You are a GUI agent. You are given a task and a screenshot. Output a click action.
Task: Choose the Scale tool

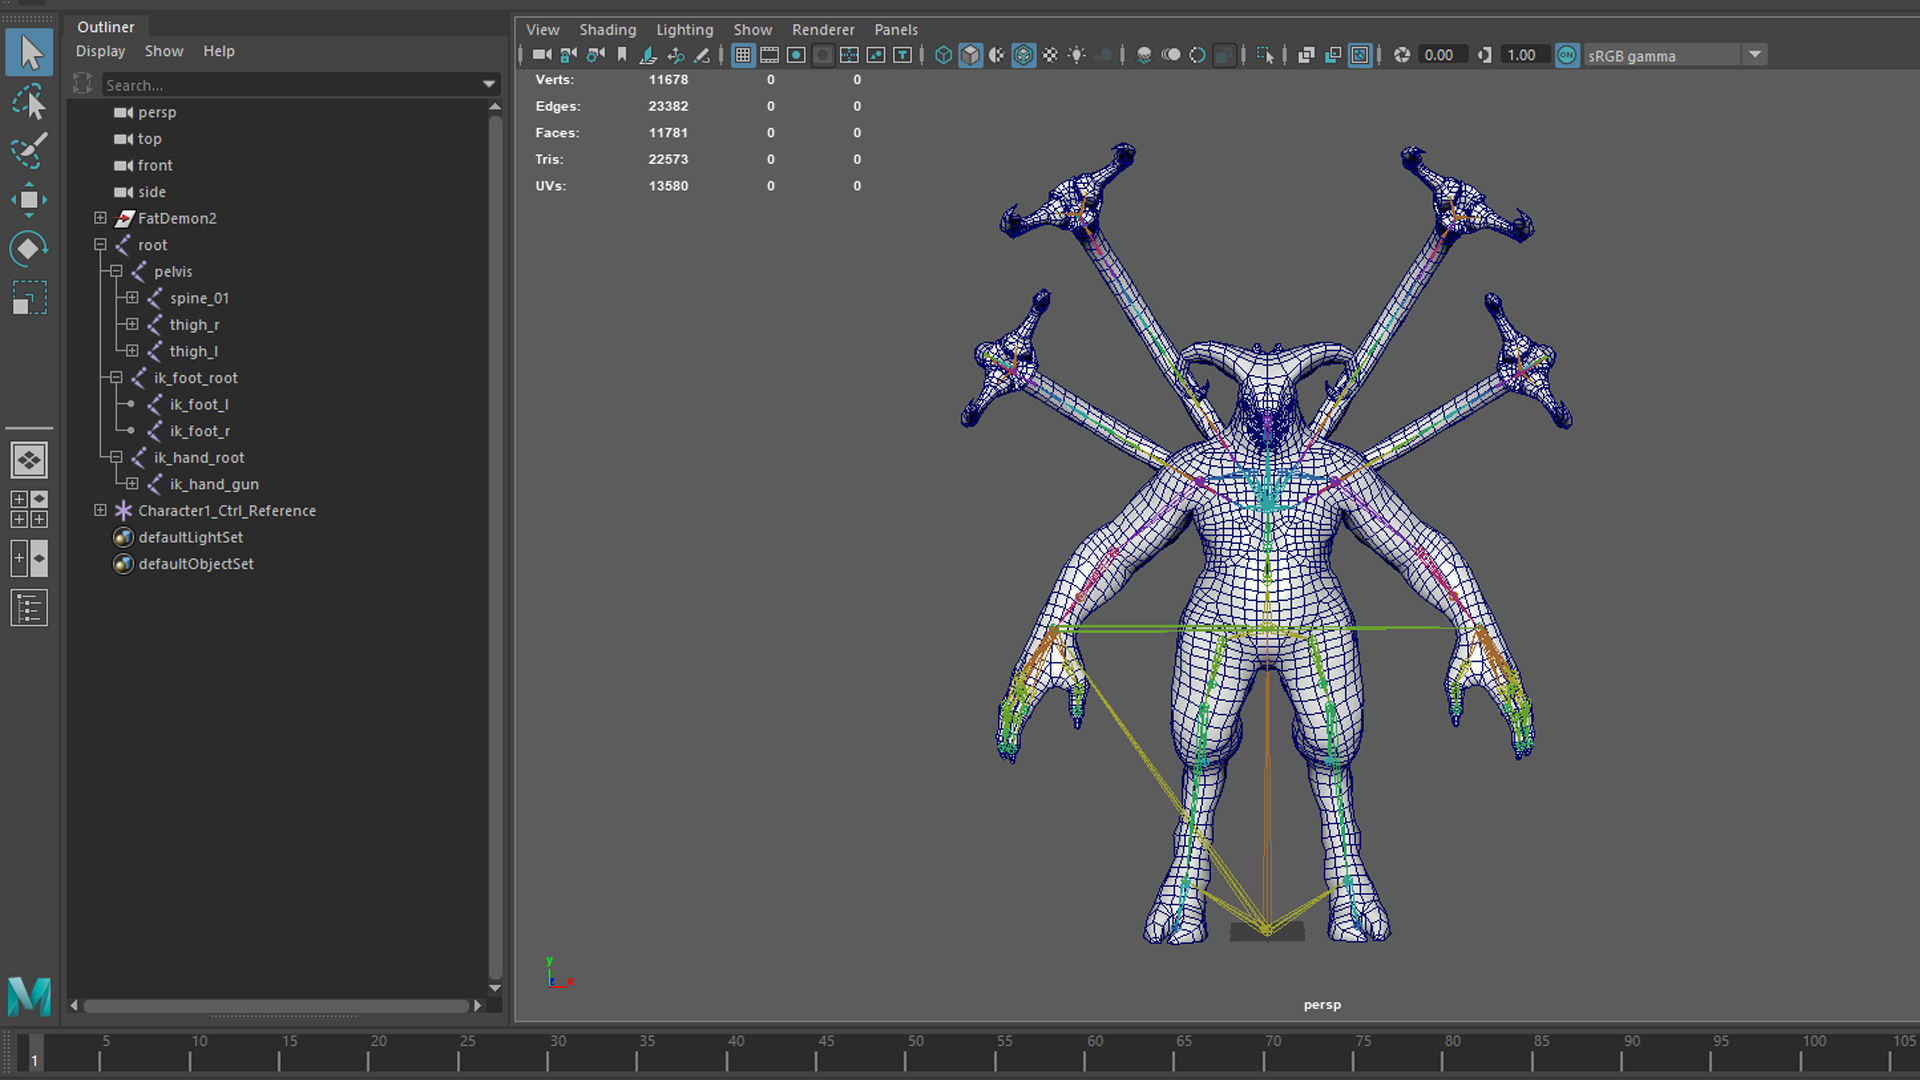29,298
